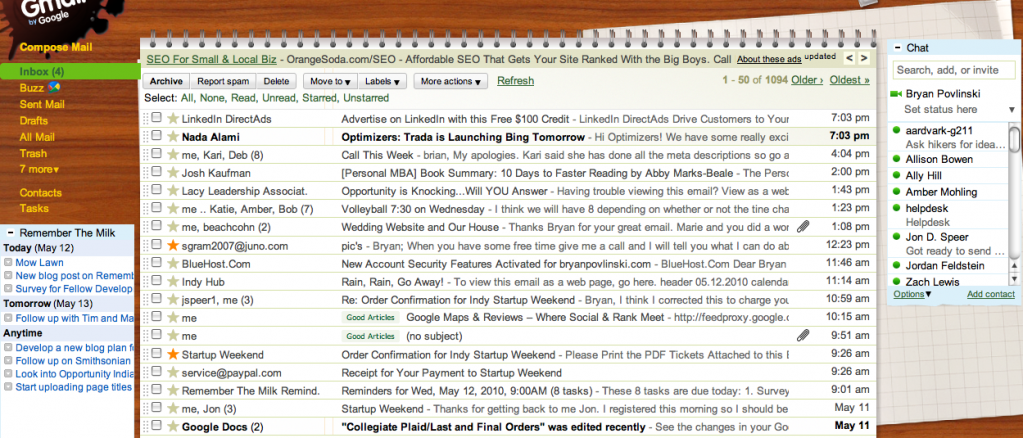Viewport: 1023px width, 438px height.
Task: Click the Delete button
Action: [x=277, y=82]
